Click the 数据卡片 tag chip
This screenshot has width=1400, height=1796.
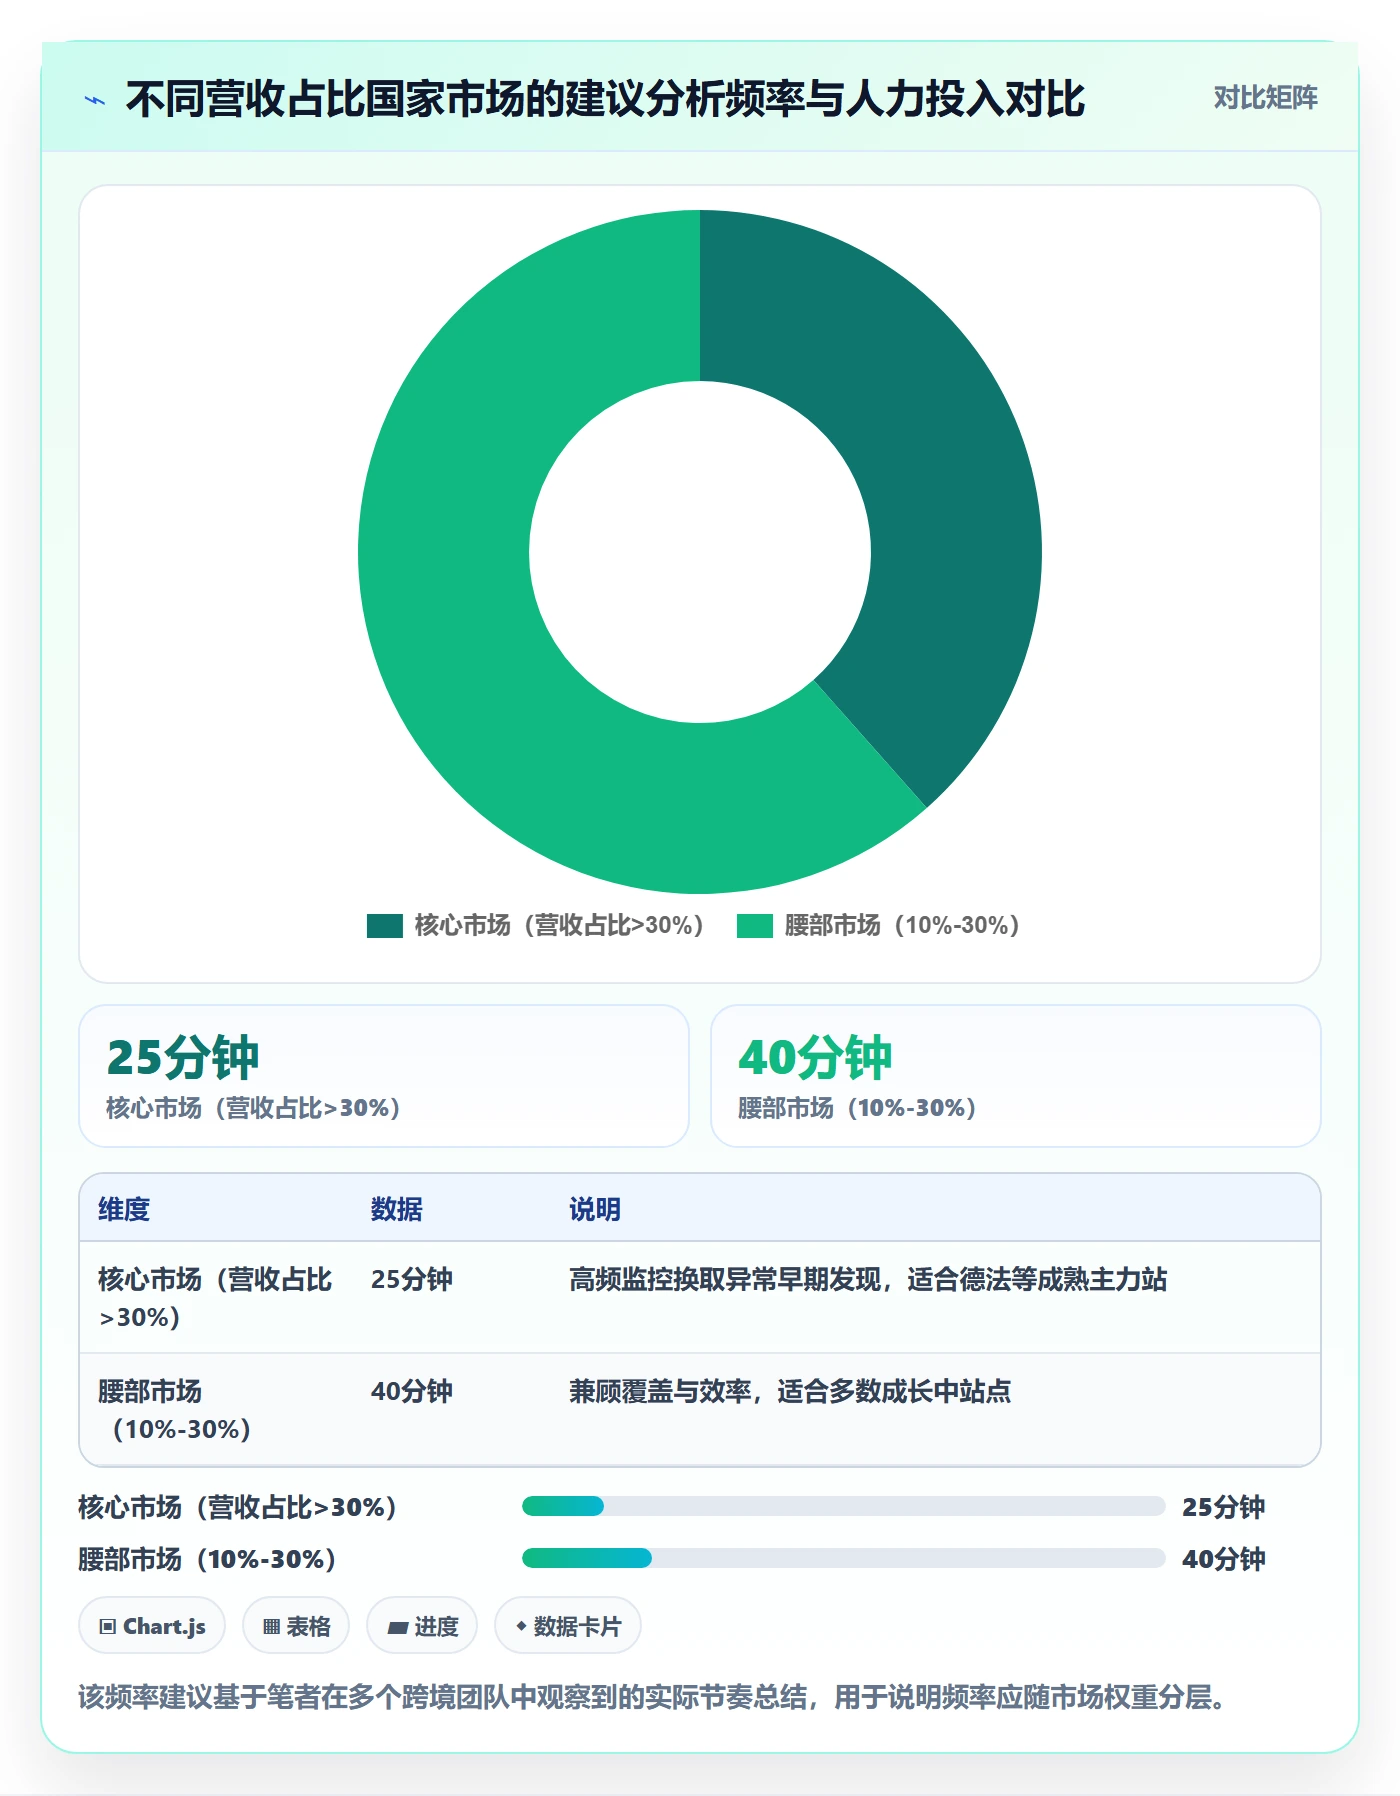[x=568, y=1626]
